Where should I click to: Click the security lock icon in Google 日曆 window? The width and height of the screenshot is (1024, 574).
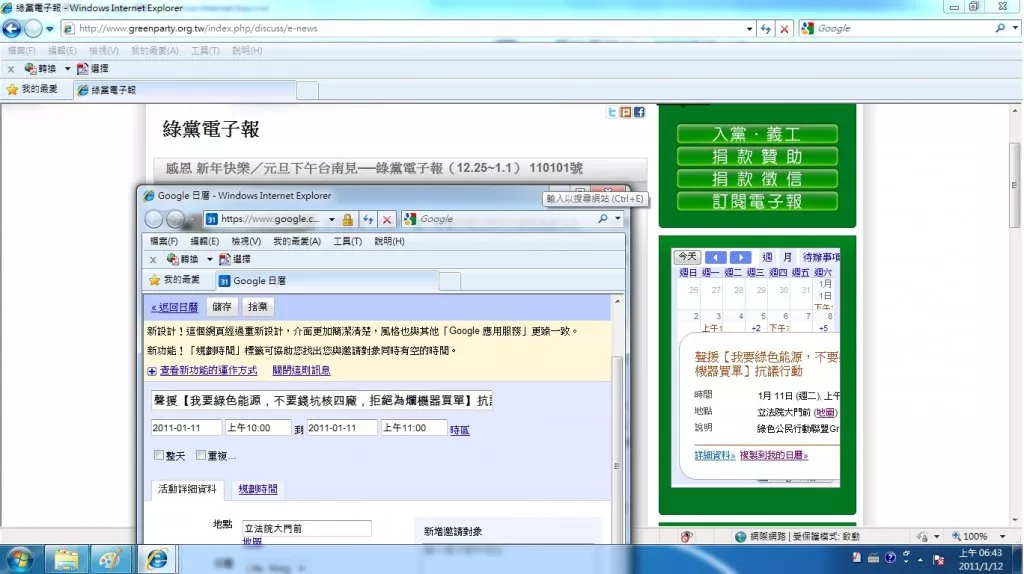click(x=348, y=219)
